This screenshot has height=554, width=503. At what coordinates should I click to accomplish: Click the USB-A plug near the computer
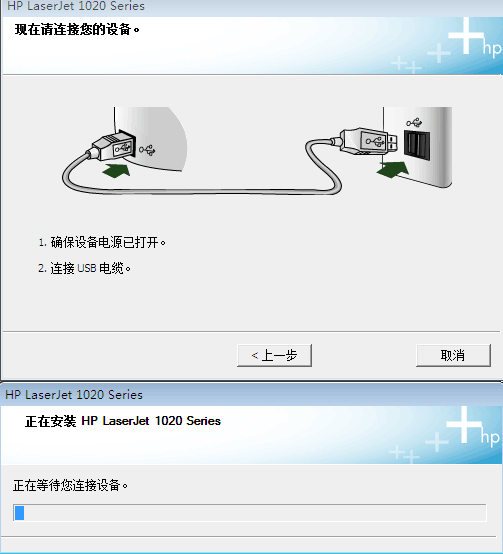pyautogui.click(x=367, y=142)
